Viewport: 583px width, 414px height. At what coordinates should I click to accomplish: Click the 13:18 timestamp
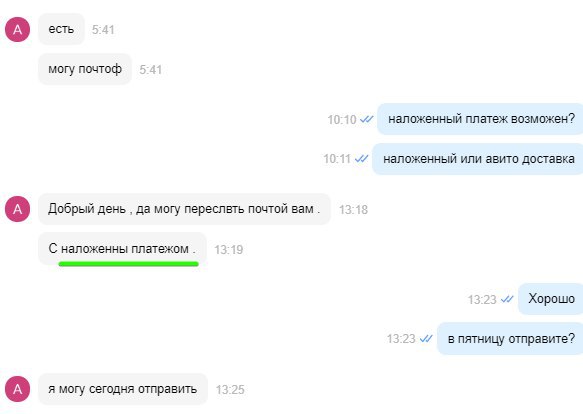click(353, 210)
